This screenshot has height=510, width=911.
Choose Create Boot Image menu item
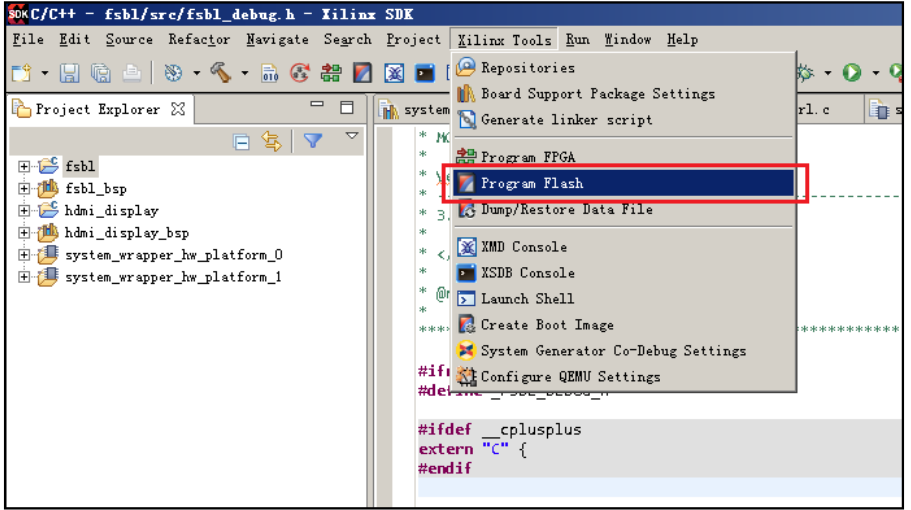tap(623, 325)
